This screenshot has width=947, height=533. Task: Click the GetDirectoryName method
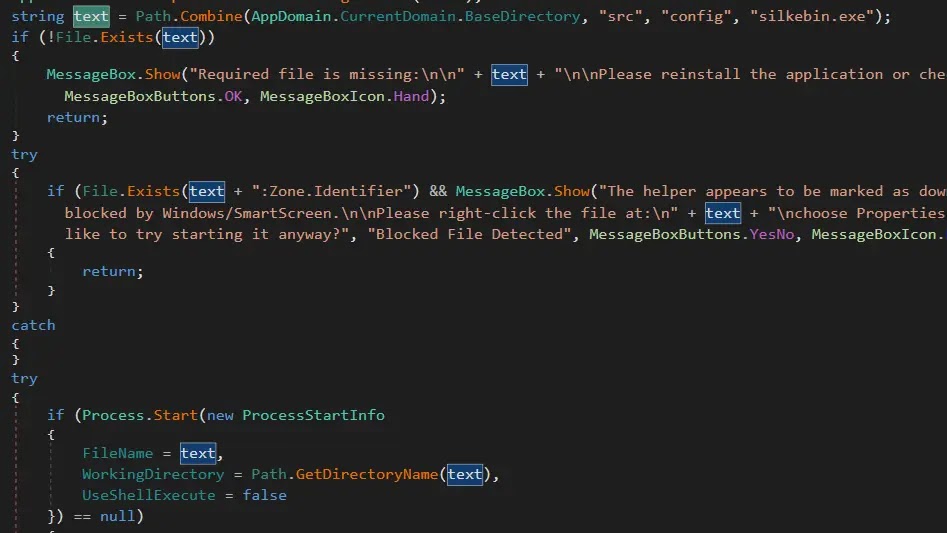coord(367,474)
